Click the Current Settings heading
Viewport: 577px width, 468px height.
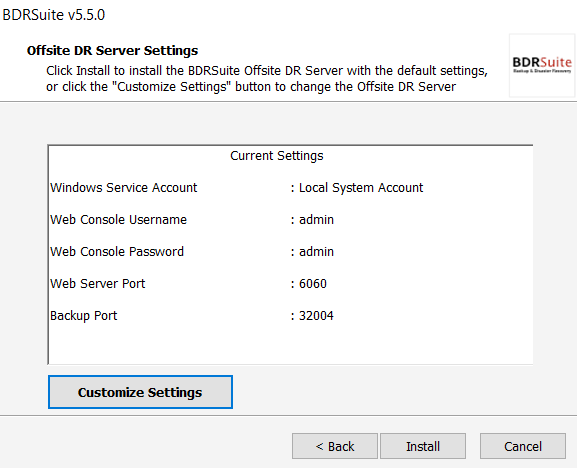(277, 156)
